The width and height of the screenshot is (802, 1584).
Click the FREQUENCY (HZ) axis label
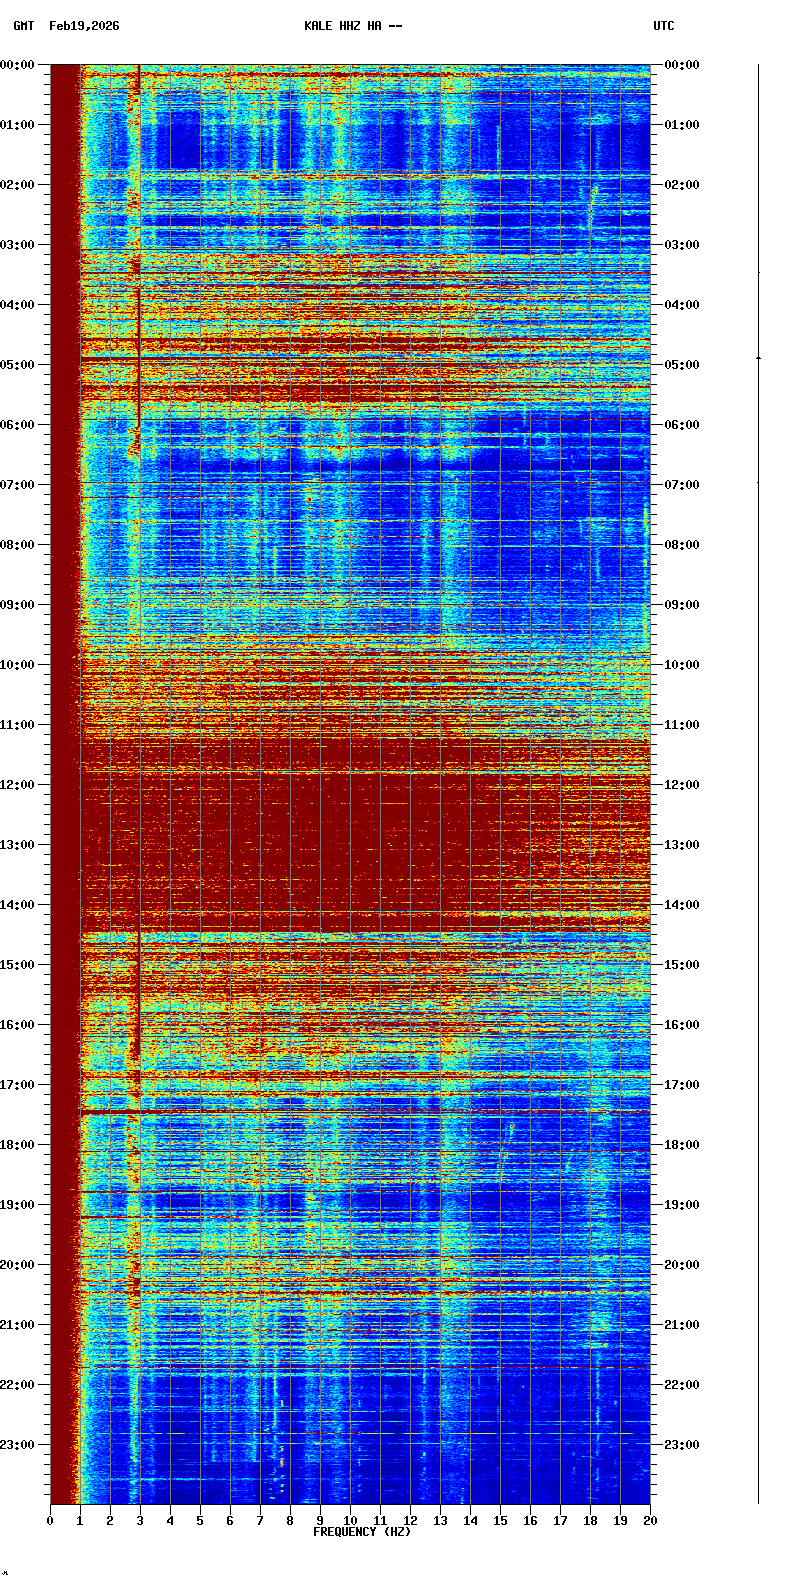click(x=362, y=1532)
